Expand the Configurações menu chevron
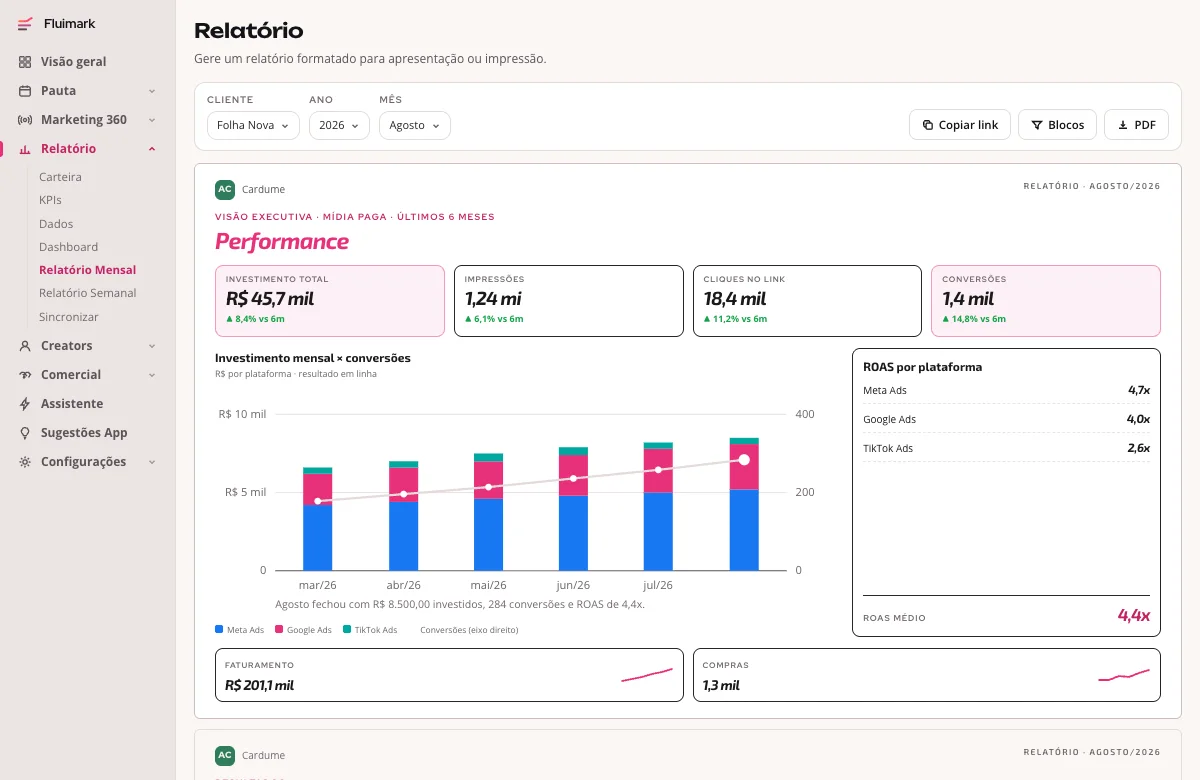Image resolution: width=1200 pixels, height=780 pixels. pos(152,462)
